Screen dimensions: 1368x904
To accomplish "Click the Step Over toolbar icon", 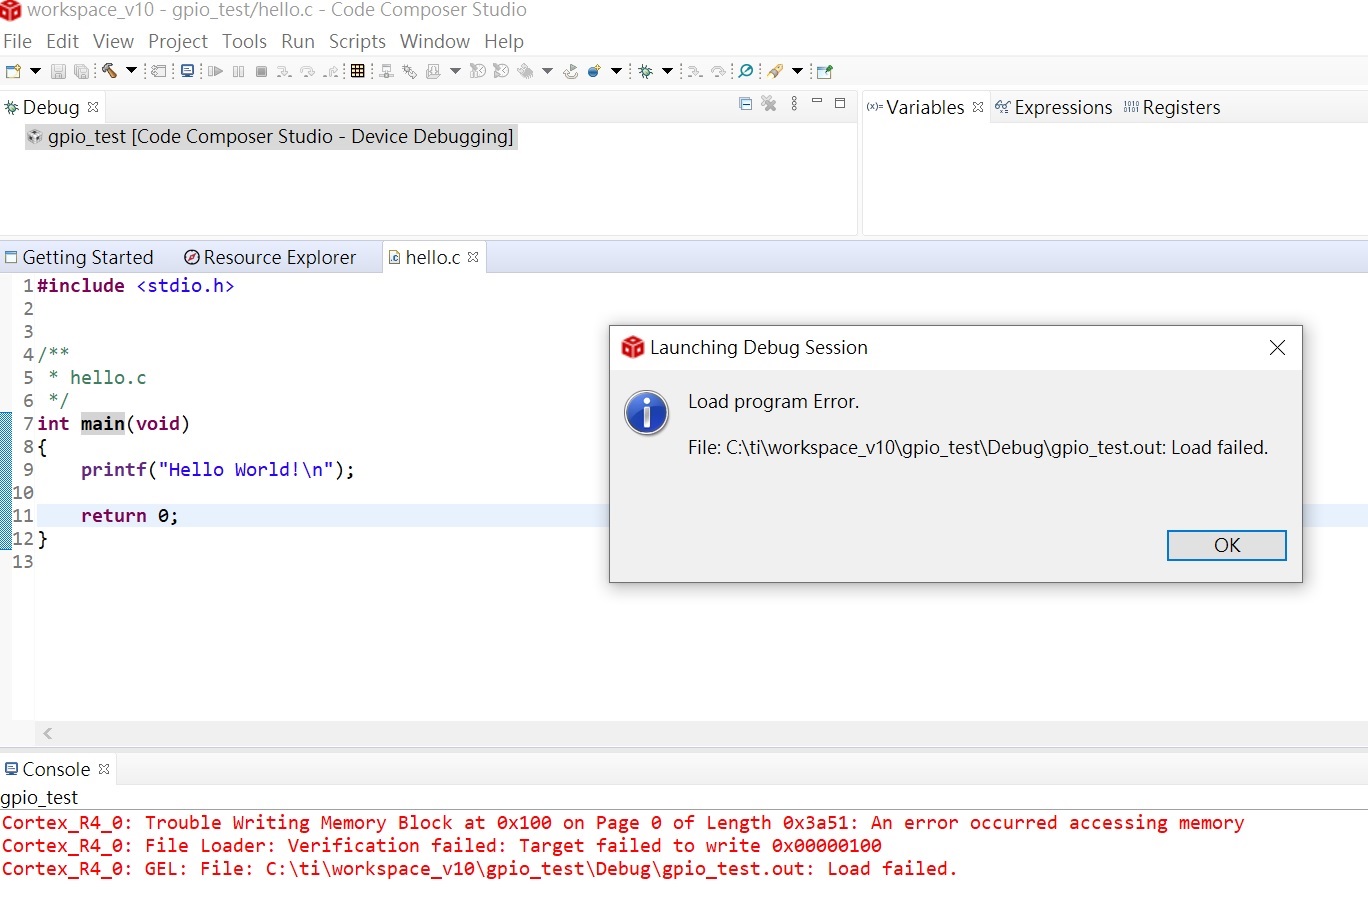I will pos(307,71).
